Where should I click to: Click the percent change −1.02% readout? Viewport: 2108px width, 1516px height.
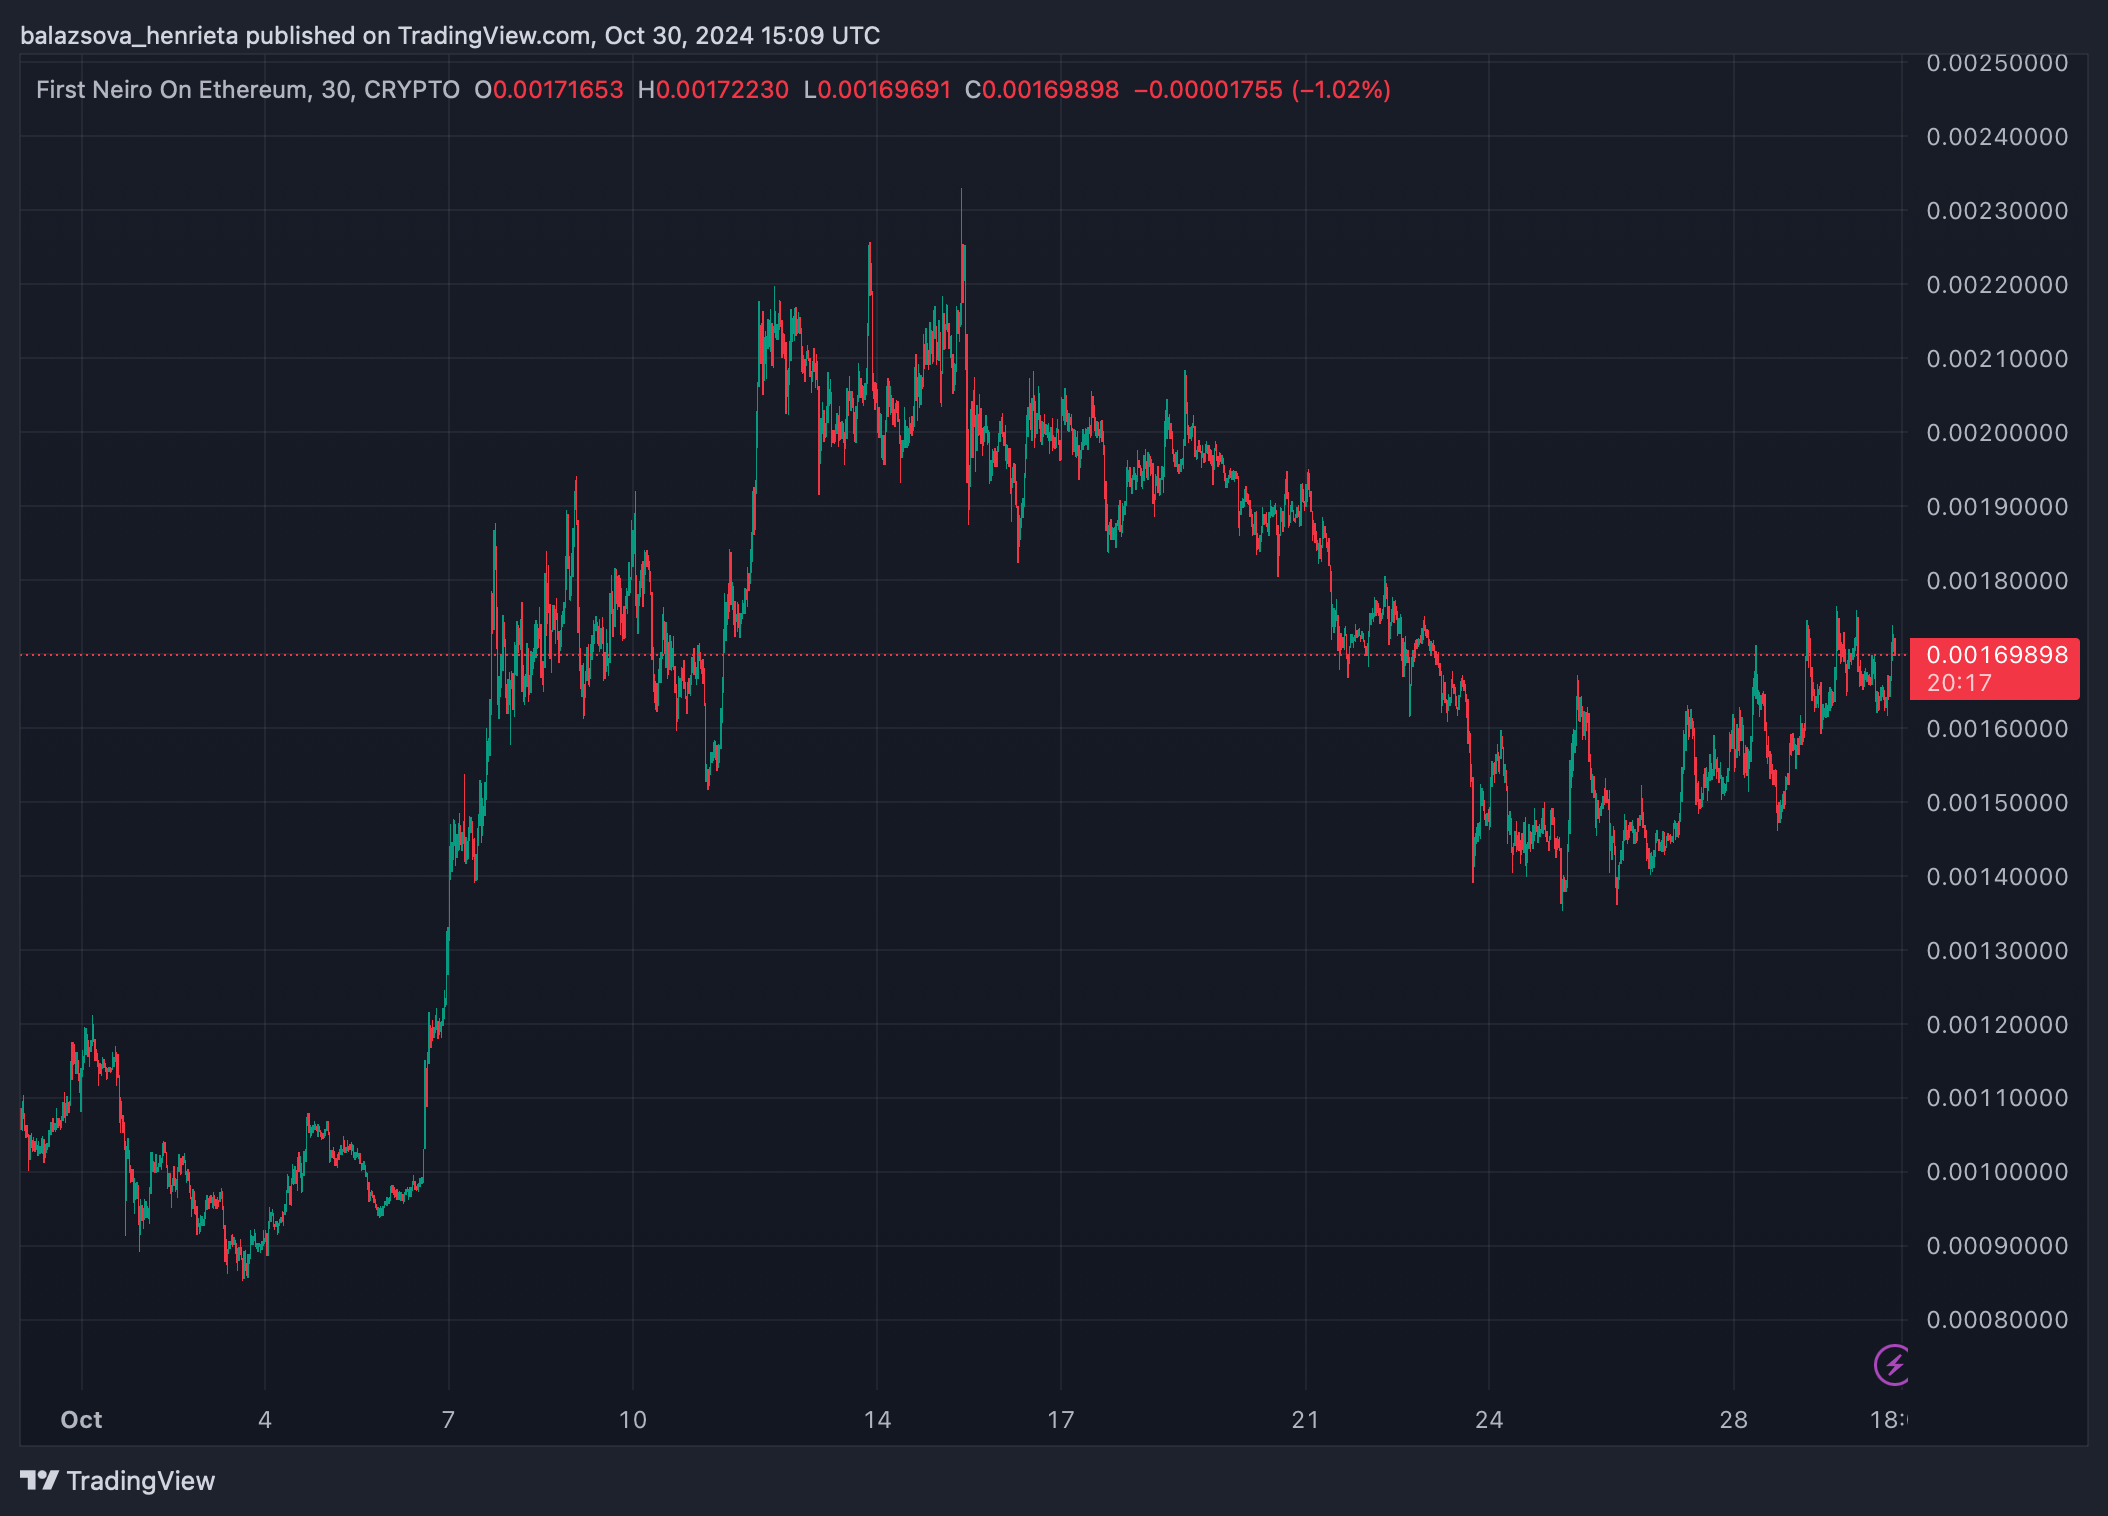click(x=1341, y=90)
